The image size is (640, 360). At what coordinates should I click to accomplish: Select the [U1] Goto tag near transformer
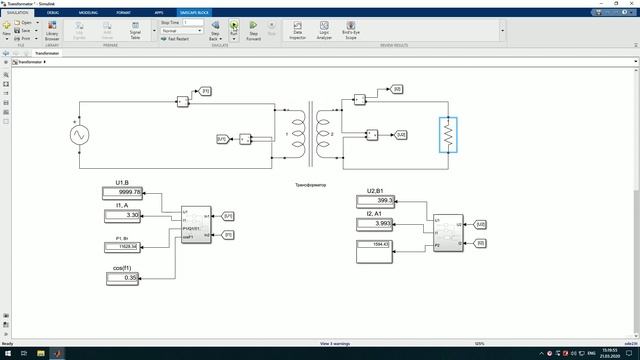click(223, 139)
